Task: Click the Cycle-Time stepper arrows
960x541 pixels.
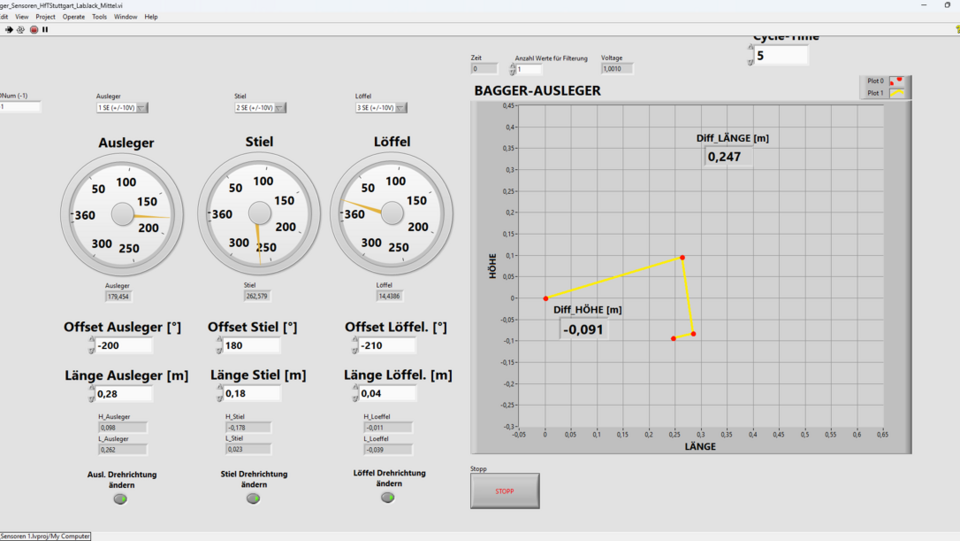Action: coord(751,56)
